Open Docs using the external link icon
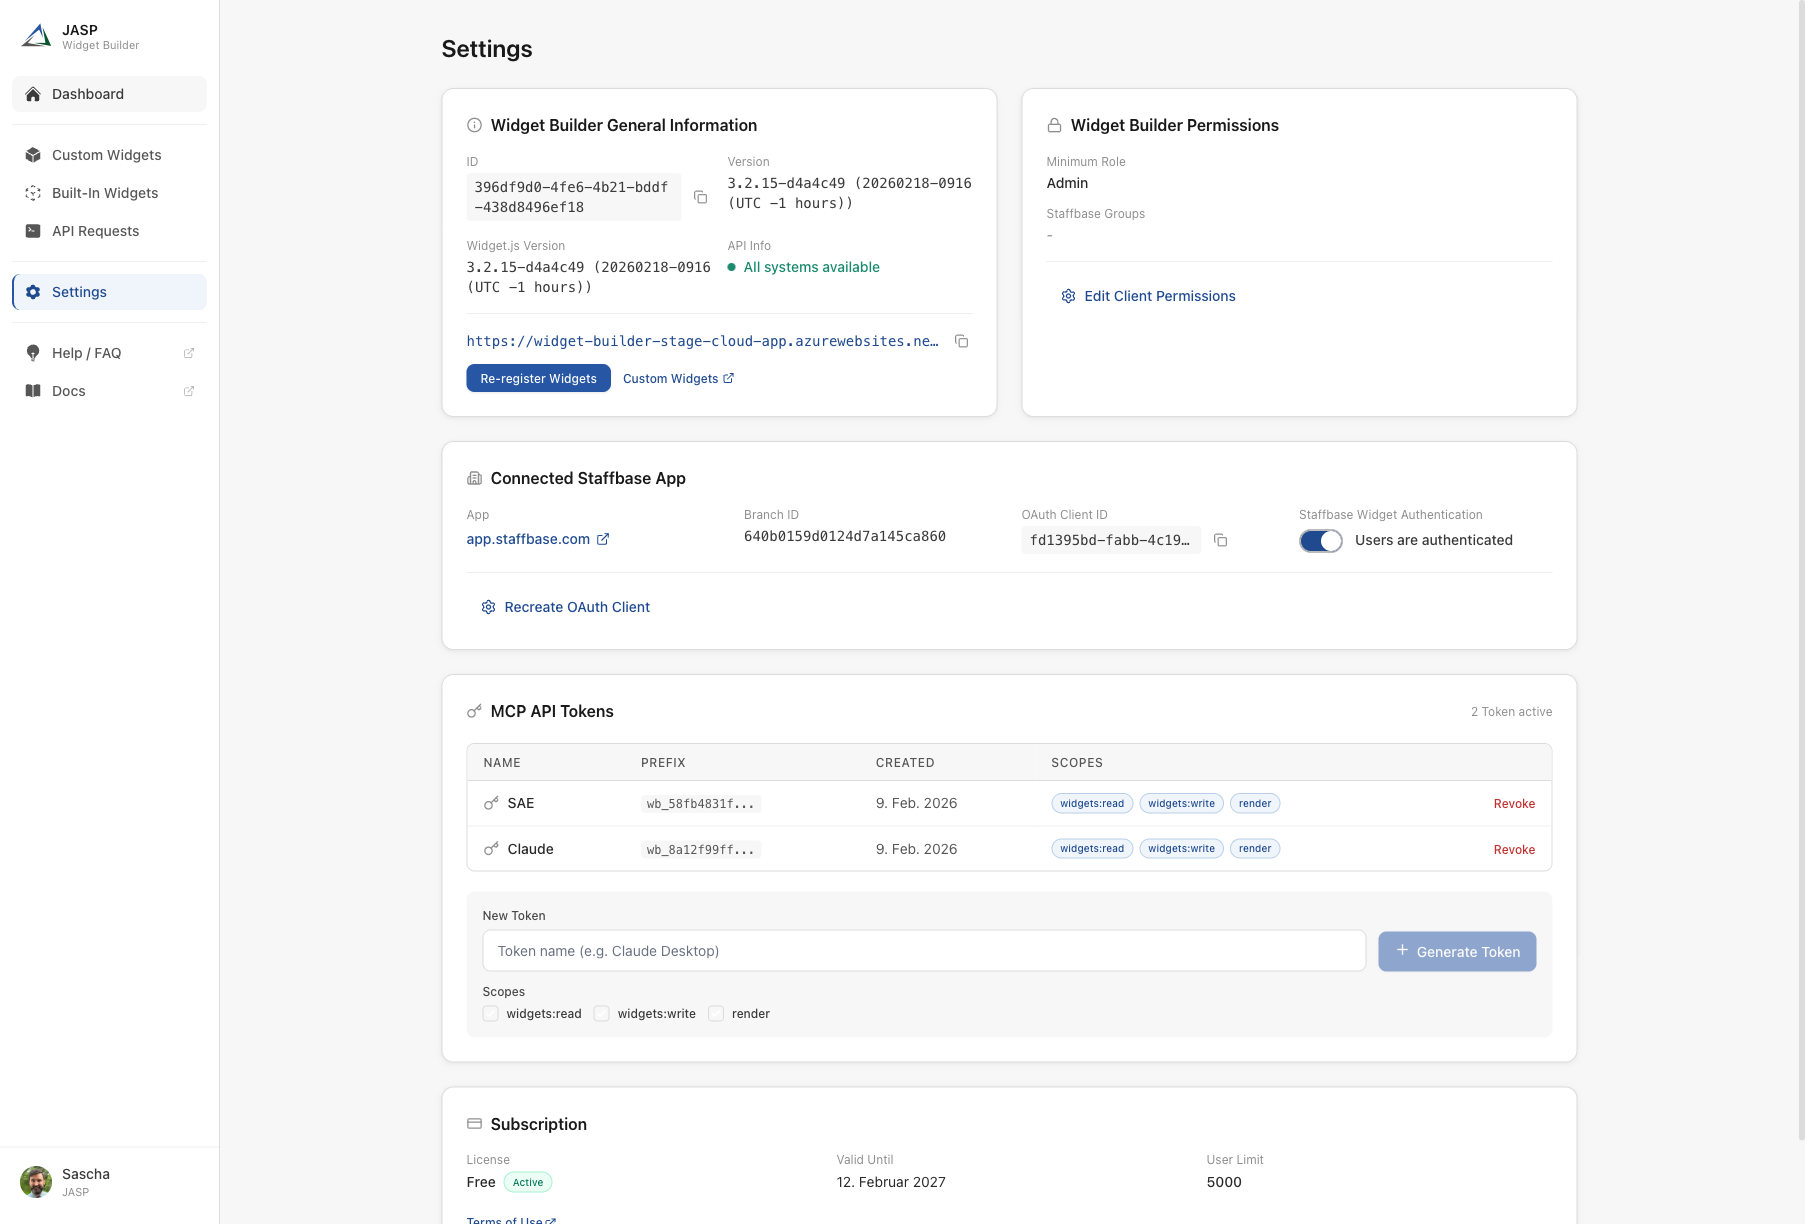 tap(188, 391)
